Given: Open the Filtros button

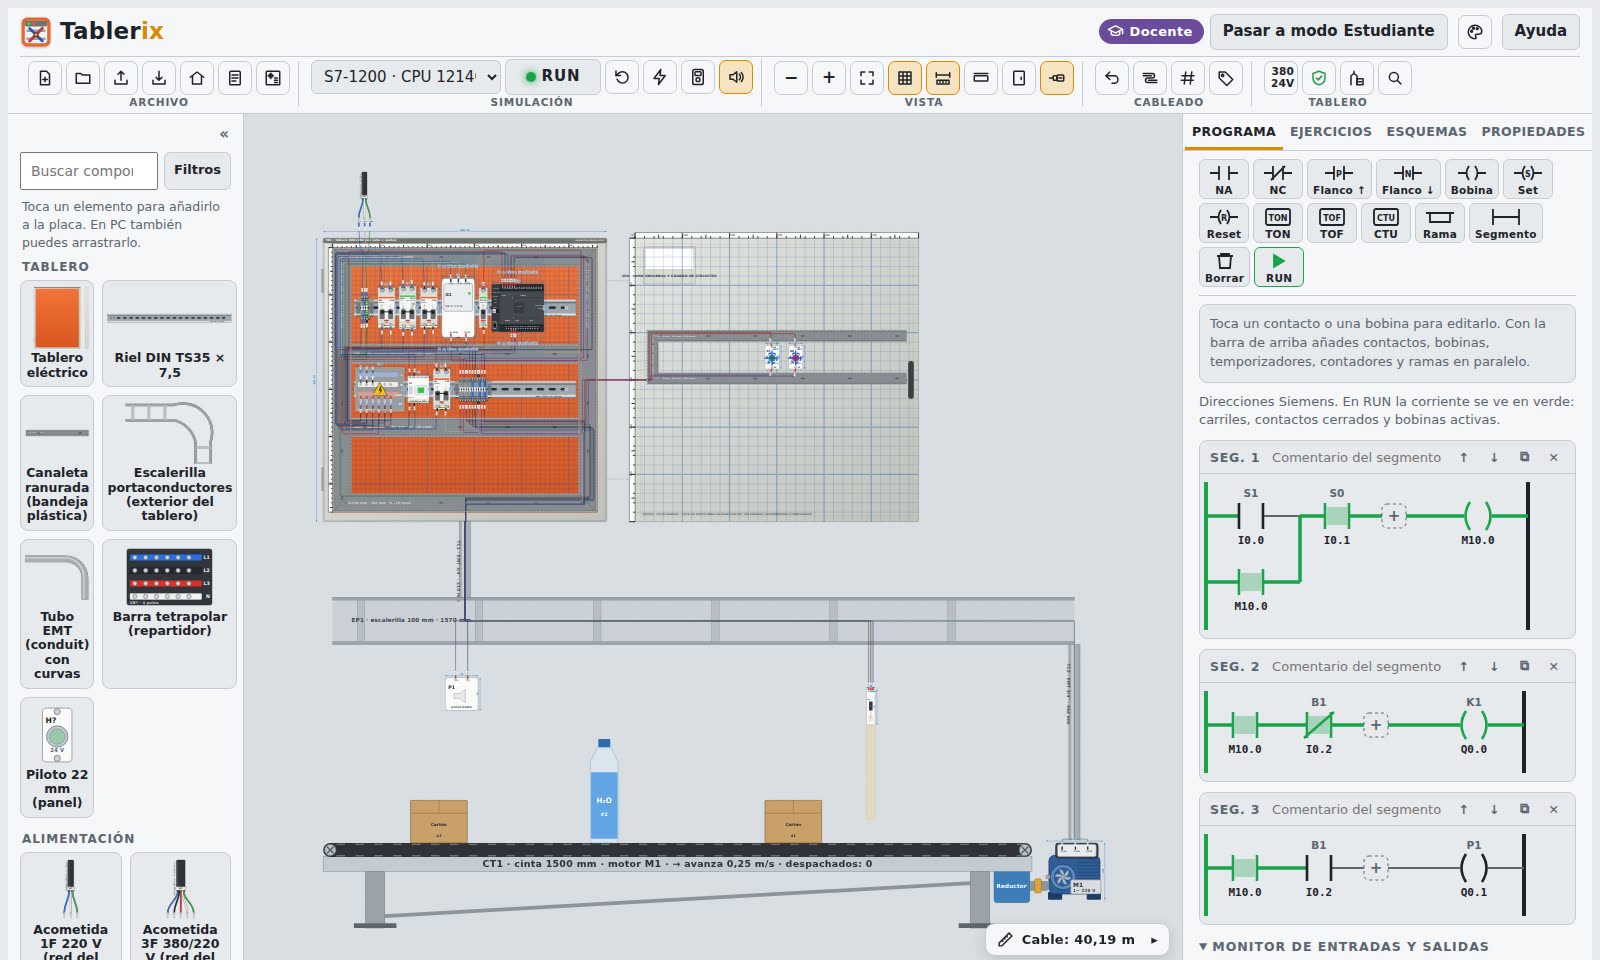Looking at the screenshot, I should pyautogui.click(x=197, y=170).
